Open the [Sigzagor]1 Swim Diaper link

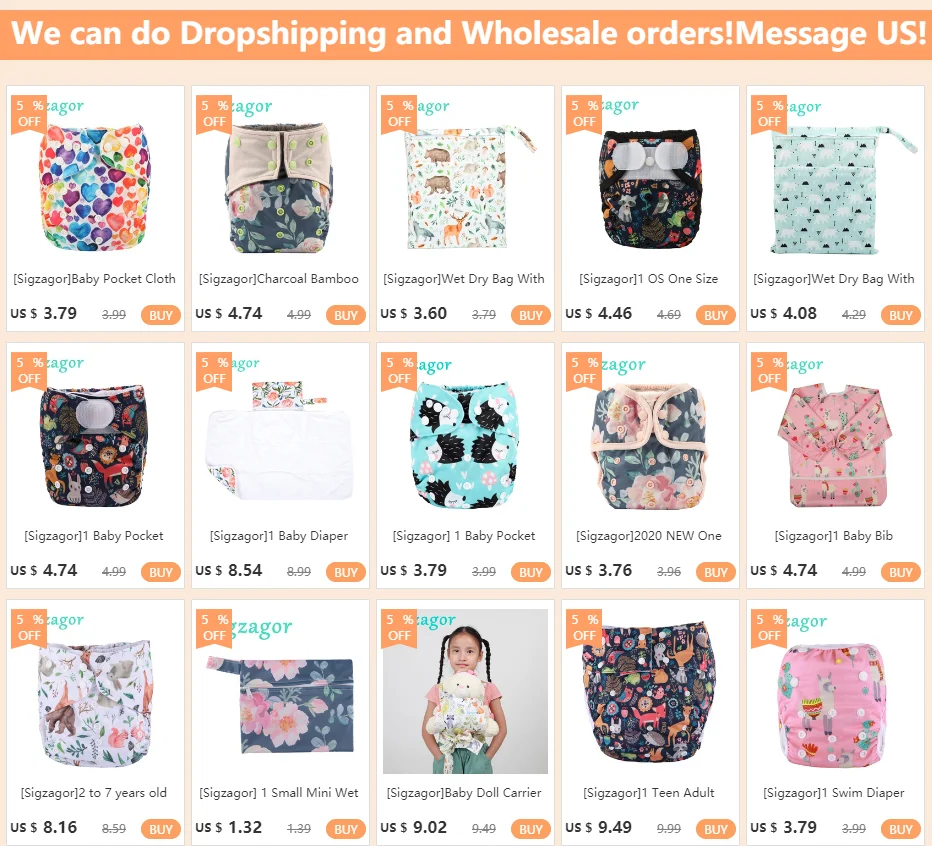[834, 792]
